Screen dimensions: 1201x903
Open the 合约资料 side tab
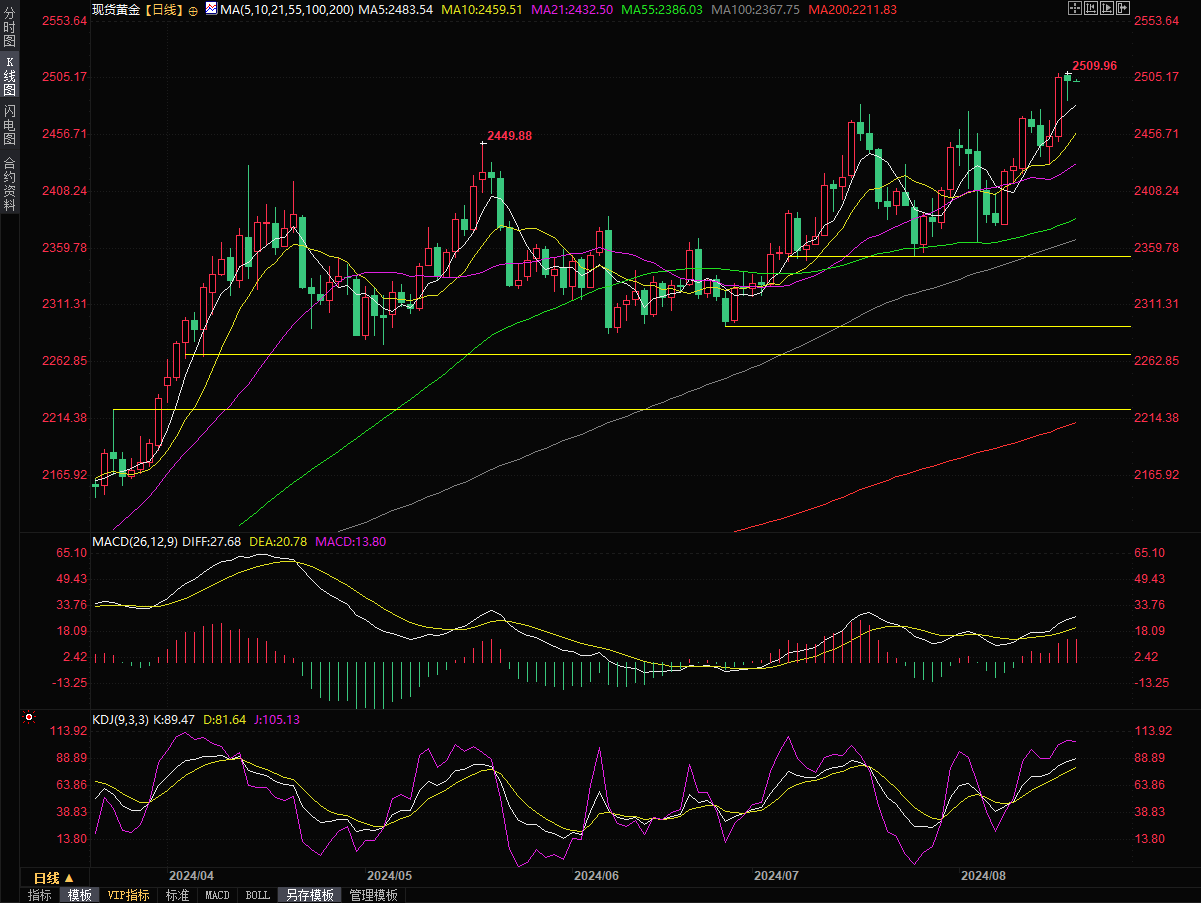point(10,183)
